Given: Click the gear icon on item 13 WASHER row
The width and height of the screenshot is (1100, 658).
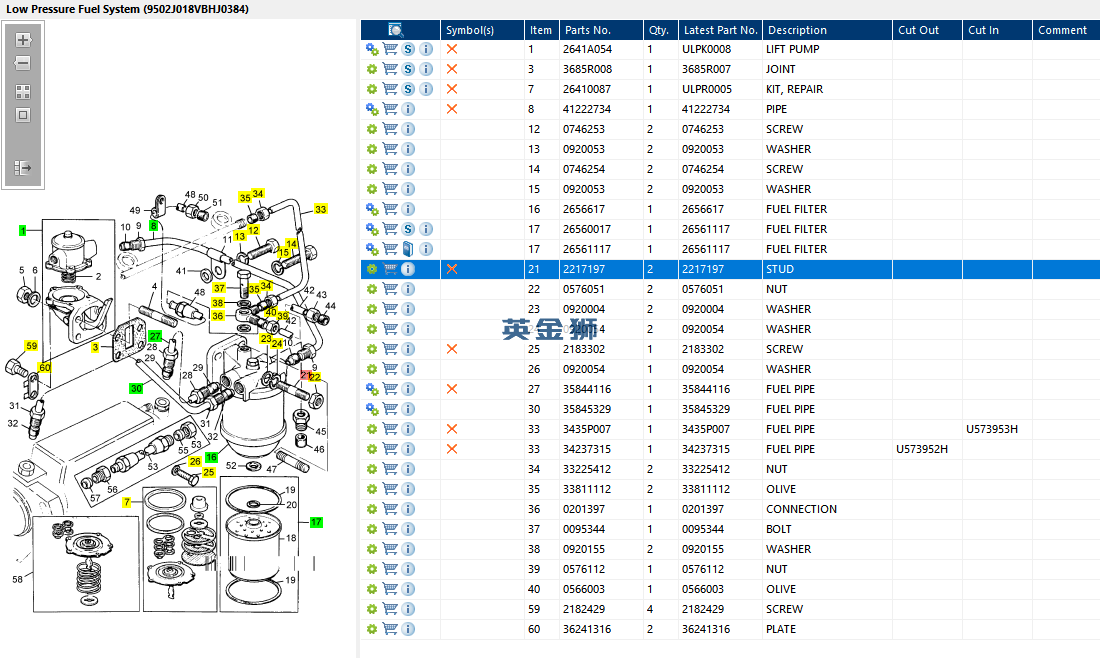Looking at the screenshot, I should point(372,149).
